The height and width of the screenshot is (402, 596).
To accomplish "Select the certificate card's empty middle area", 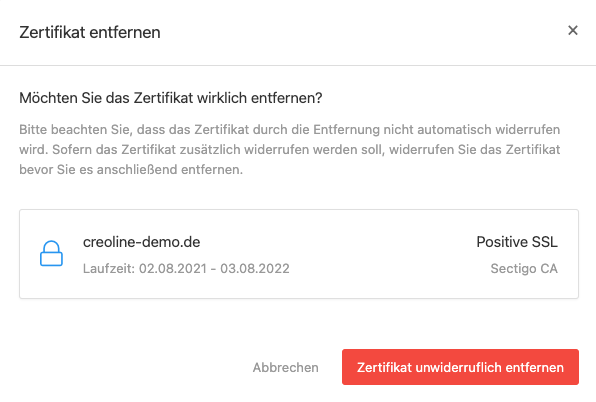I will [x=380, y=254].
